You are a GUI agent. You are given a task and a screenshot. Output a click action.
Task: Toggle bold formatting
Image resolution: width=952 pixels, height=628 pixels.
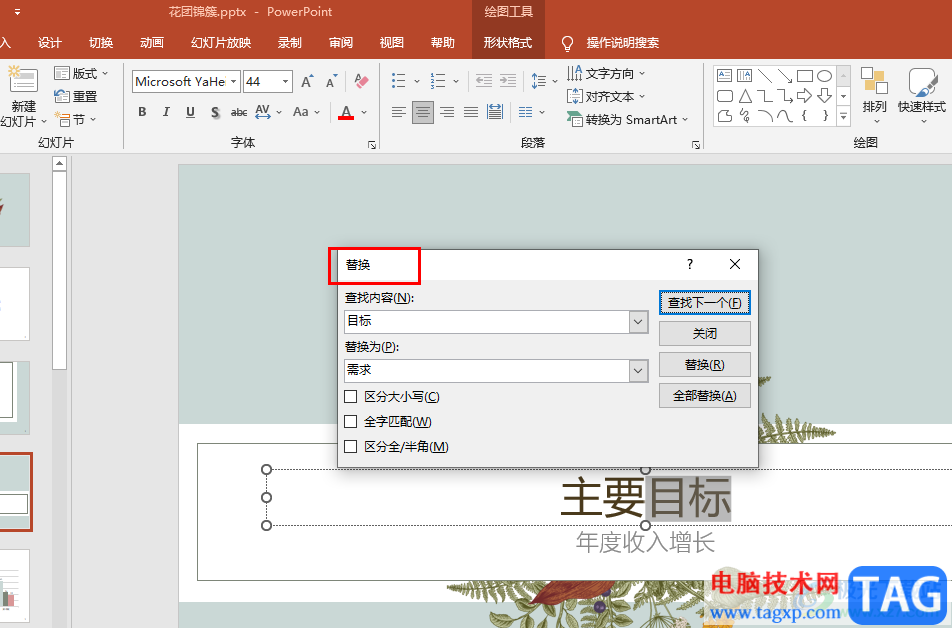click(142, 112)
